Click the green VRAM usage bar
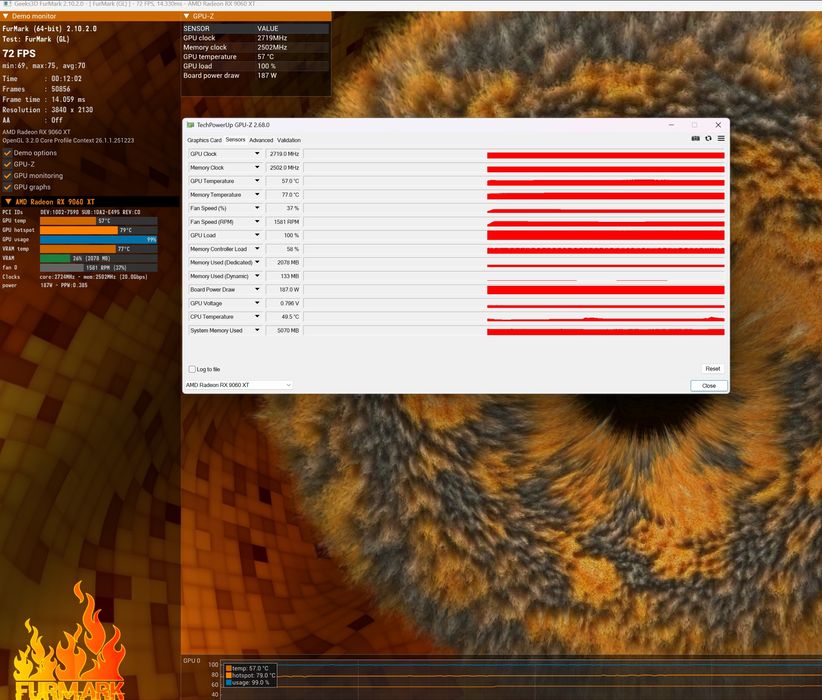Viewport: 822px width, 700px height. pos(55,259)
